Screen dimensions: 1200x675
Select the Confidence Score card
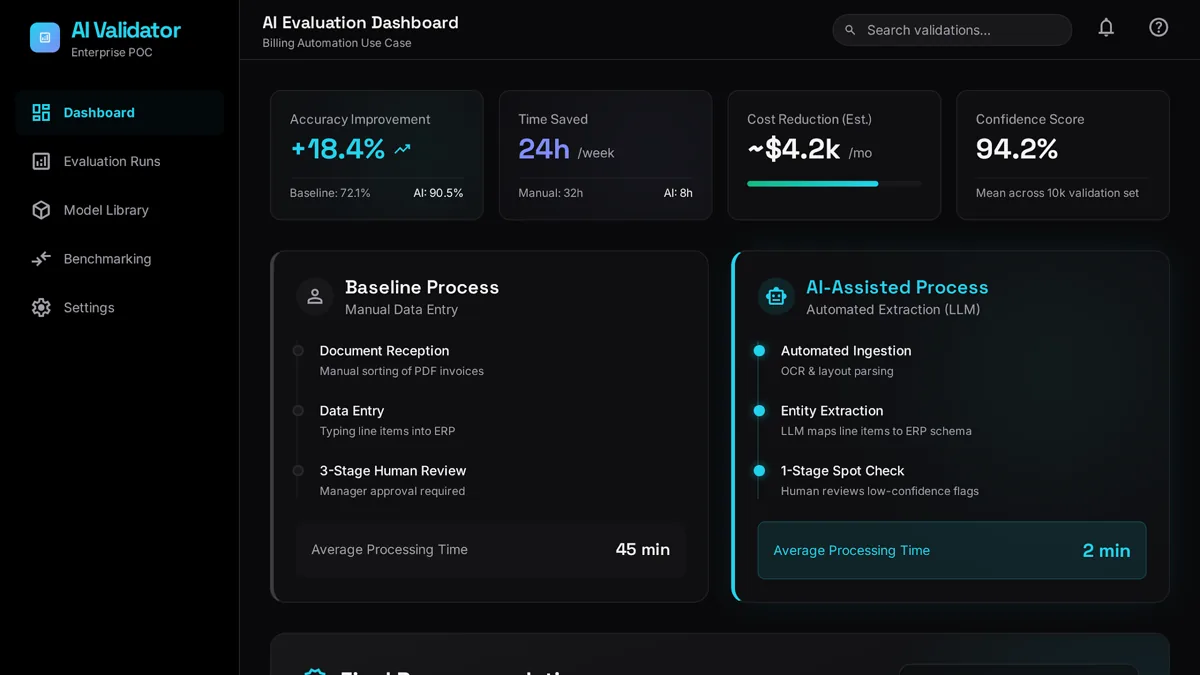tap(1063, 155)
